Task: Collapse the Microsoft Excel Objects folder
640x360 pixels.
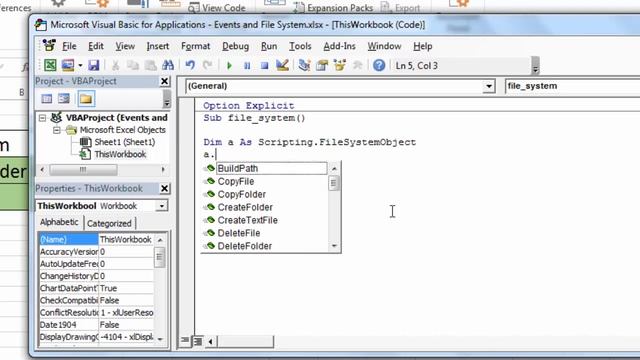Action: (x=57, y=130)
